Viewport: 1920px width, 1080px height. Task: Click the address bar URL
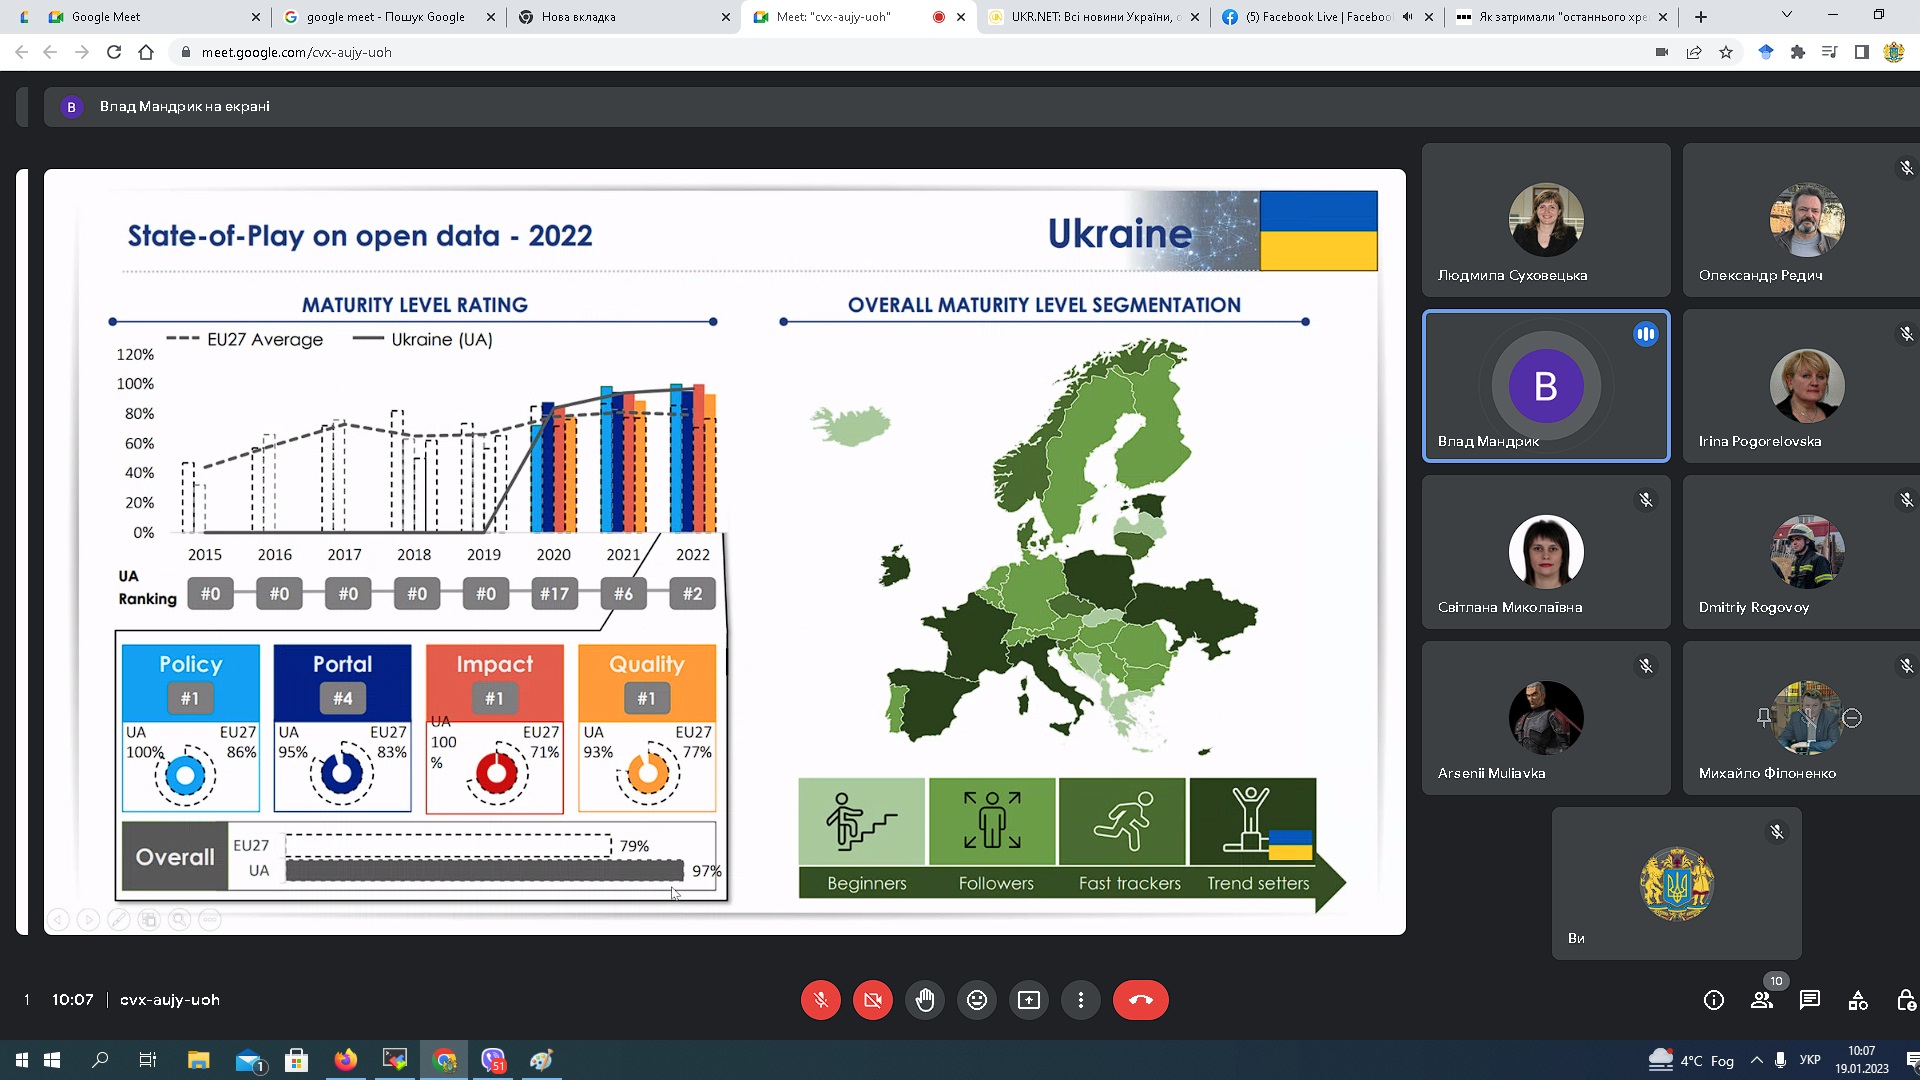(x=296, y=52)
